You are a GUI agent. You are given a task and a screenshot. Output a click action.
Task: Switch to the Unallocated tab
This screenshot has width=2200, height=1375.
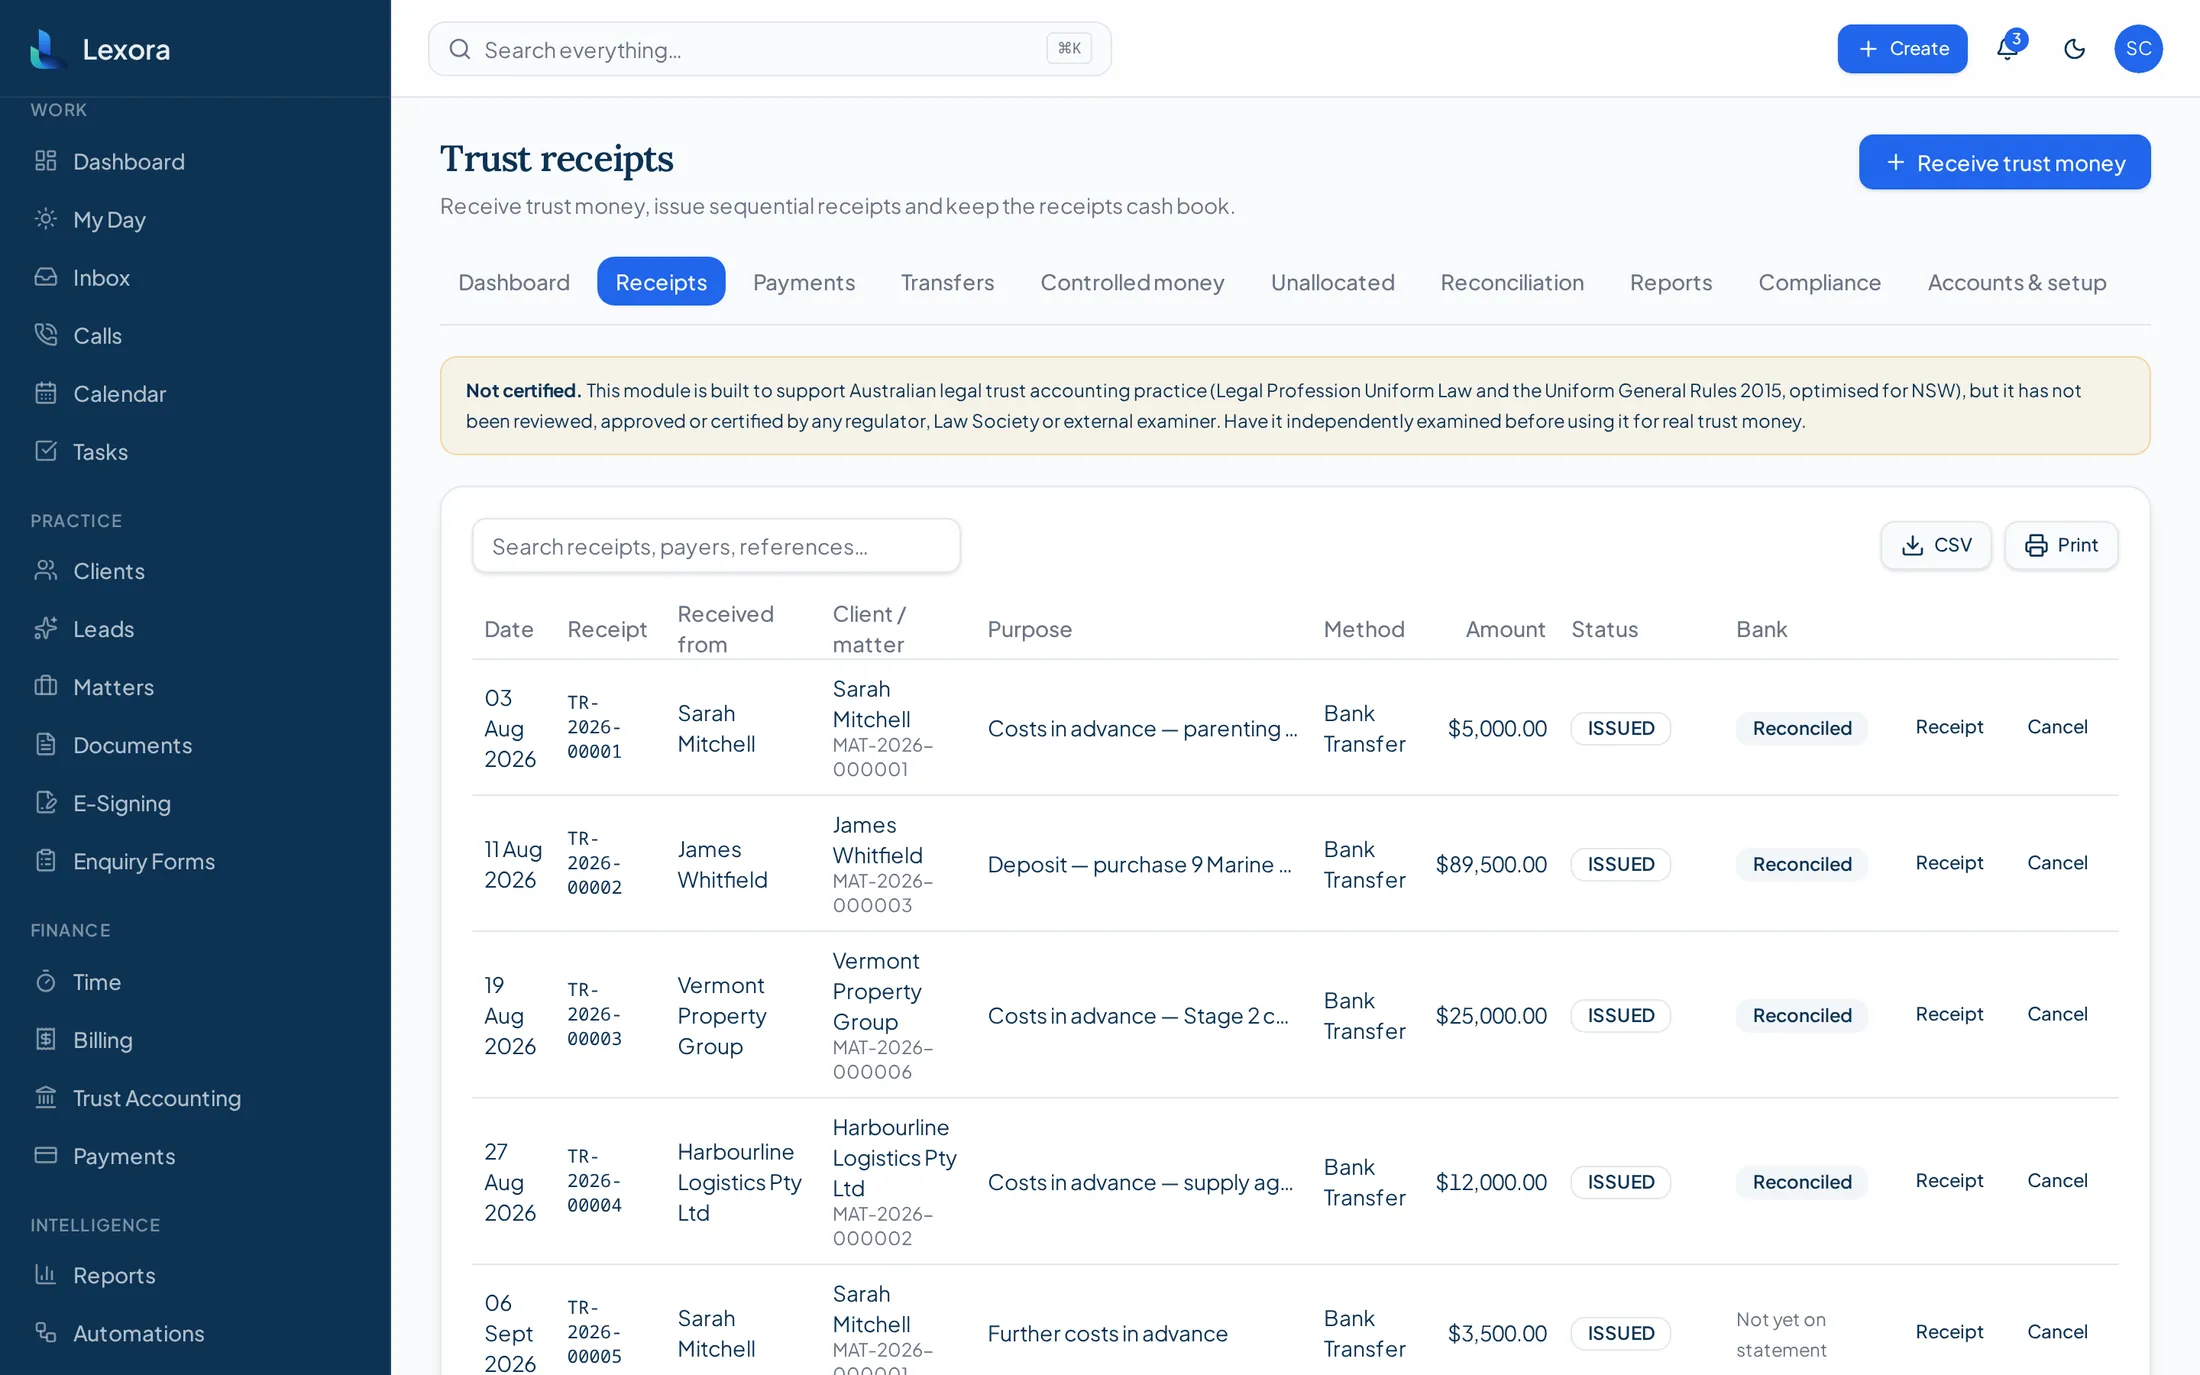click(1332, 282)
